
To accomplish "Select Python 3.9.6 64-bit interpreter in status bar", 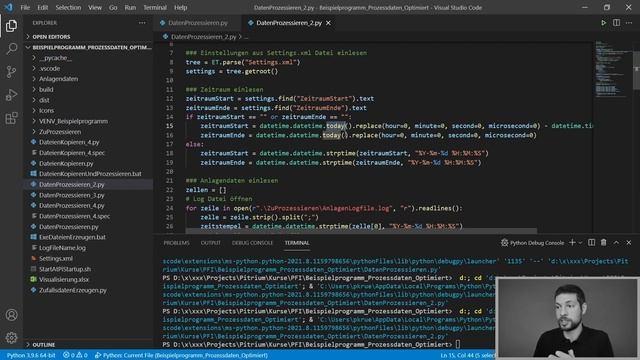I will pyautogui.click(x=31, y=355).
